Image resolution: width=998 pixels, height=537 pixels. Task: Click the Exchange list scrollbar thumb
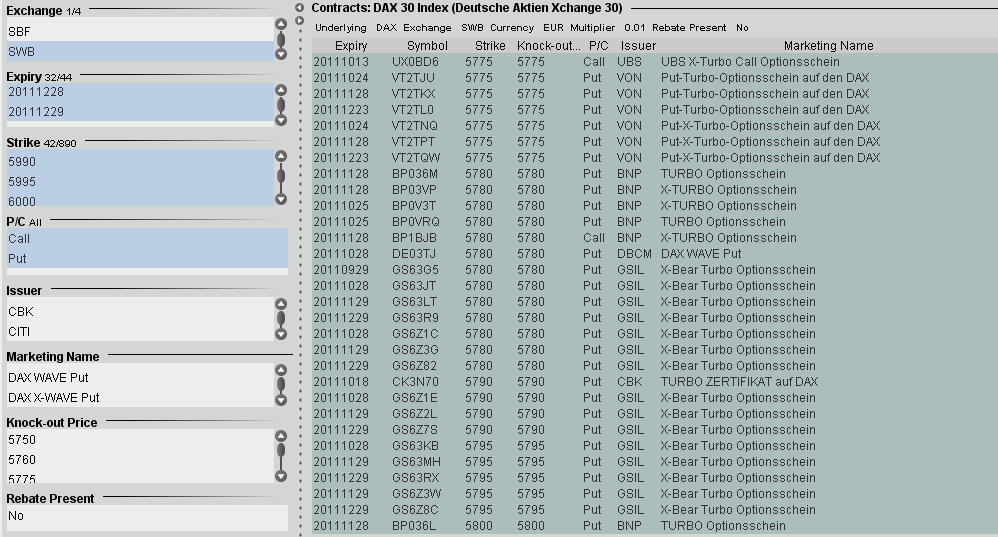point(281,39)
